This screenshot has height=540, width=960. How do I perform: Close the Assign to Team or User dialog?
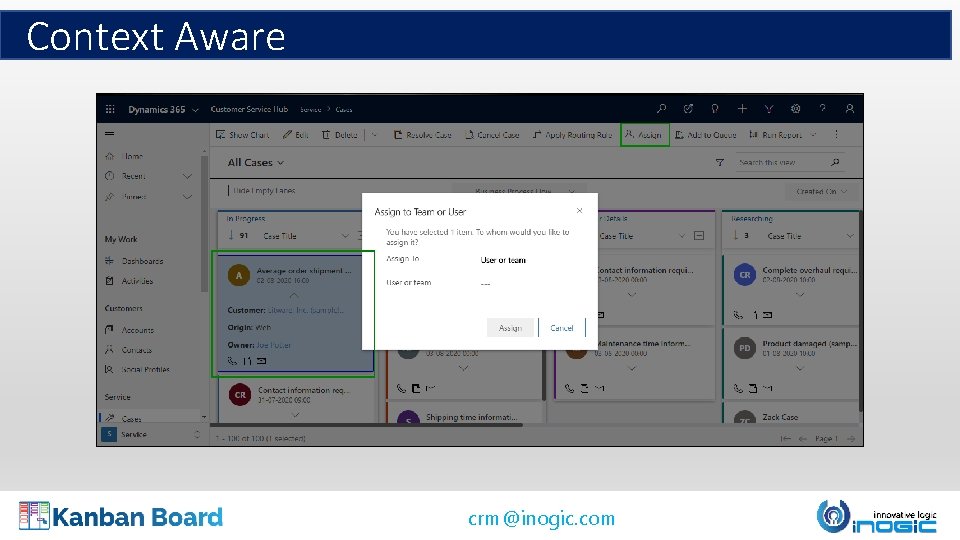pos(579,211)
